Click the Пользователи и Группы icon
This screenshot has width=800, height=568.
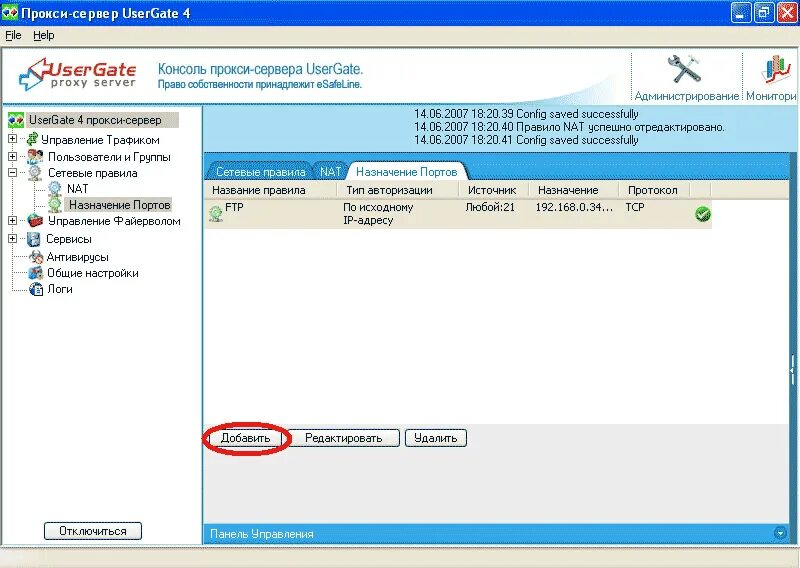click(35, 157)
